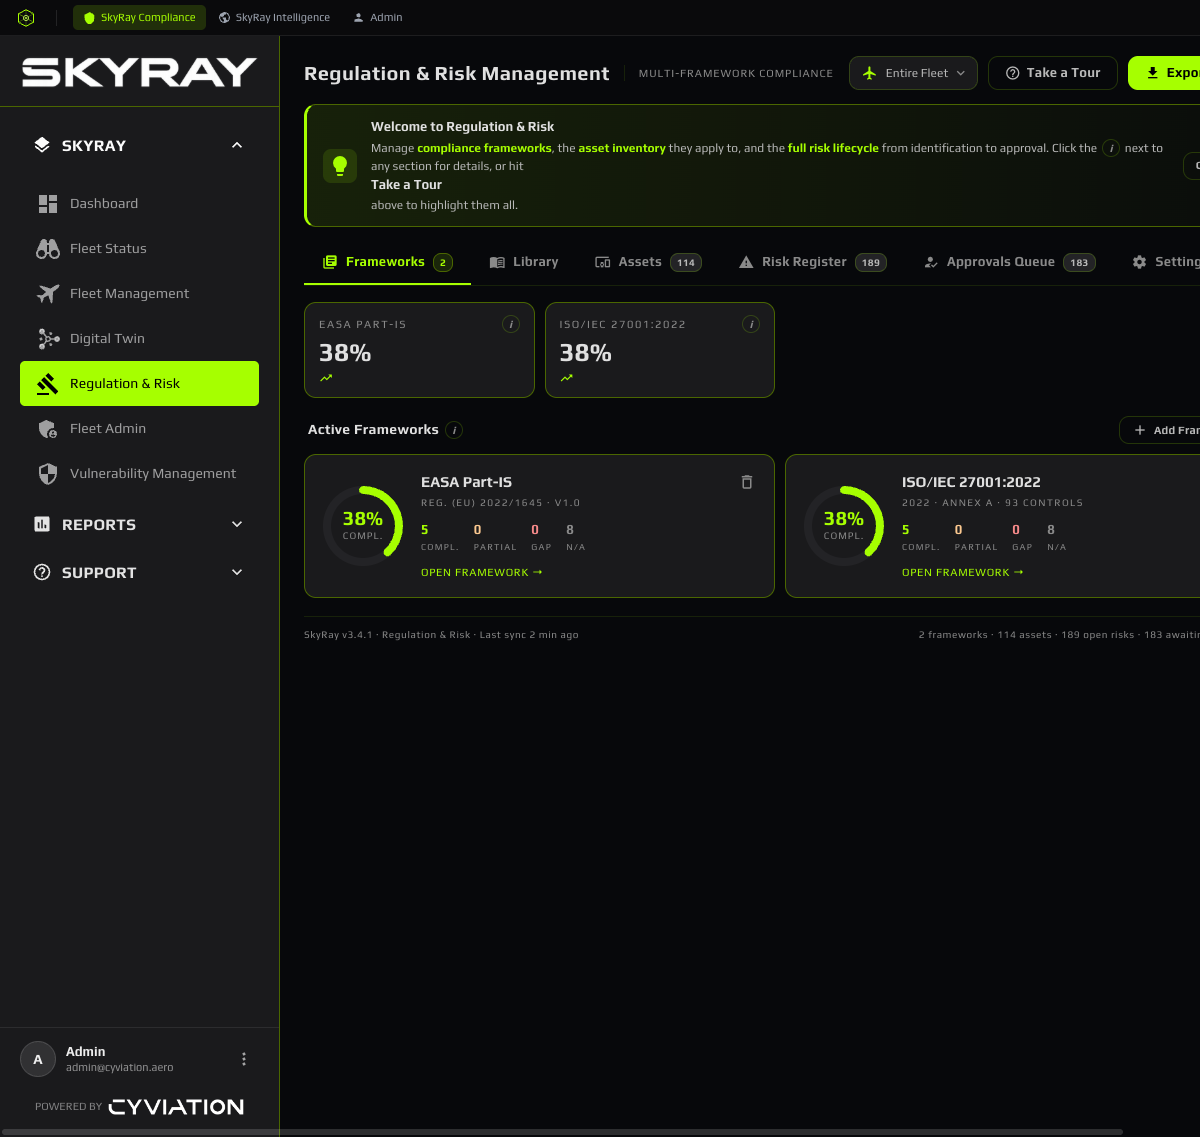
Task: Open the Admin top bar item
Action: tap(378, 18)
